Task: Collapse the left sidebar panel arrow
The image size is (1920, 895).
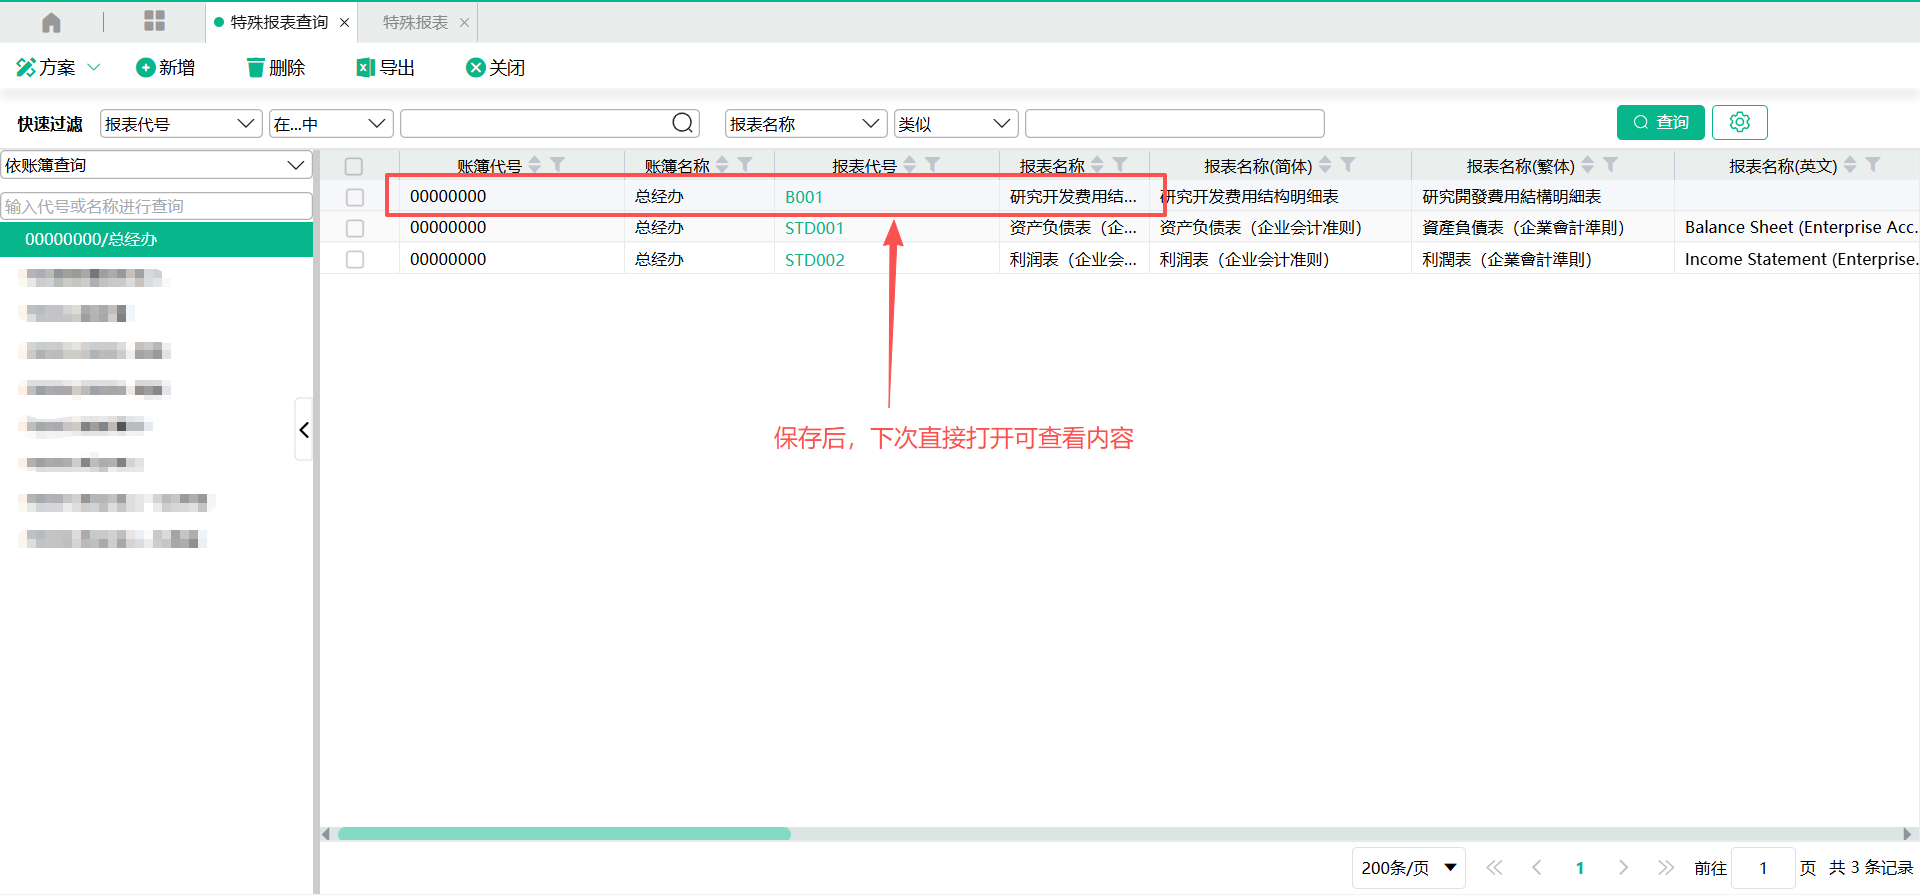Action: 304,430
